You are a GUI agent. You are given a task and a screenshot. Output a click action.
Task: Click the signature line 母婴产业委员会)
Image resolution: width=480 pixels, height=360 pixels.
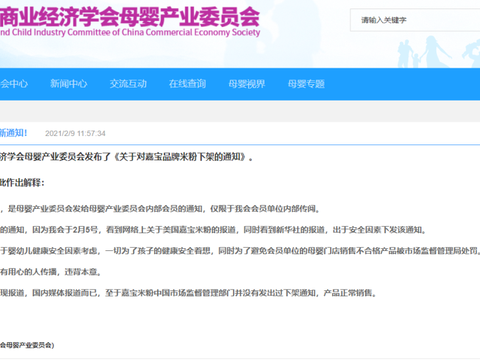tap(27, 345)
